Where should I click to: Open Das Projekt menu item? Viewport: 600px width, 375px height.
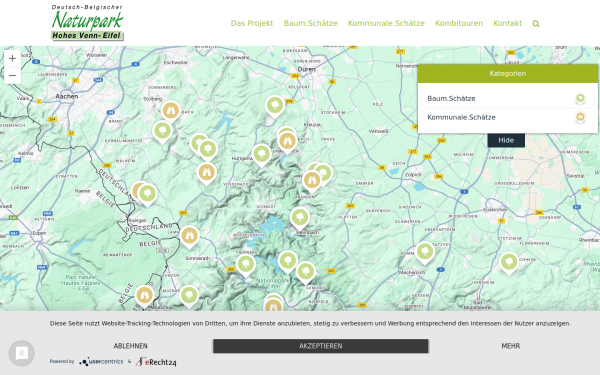click(252, 23)
